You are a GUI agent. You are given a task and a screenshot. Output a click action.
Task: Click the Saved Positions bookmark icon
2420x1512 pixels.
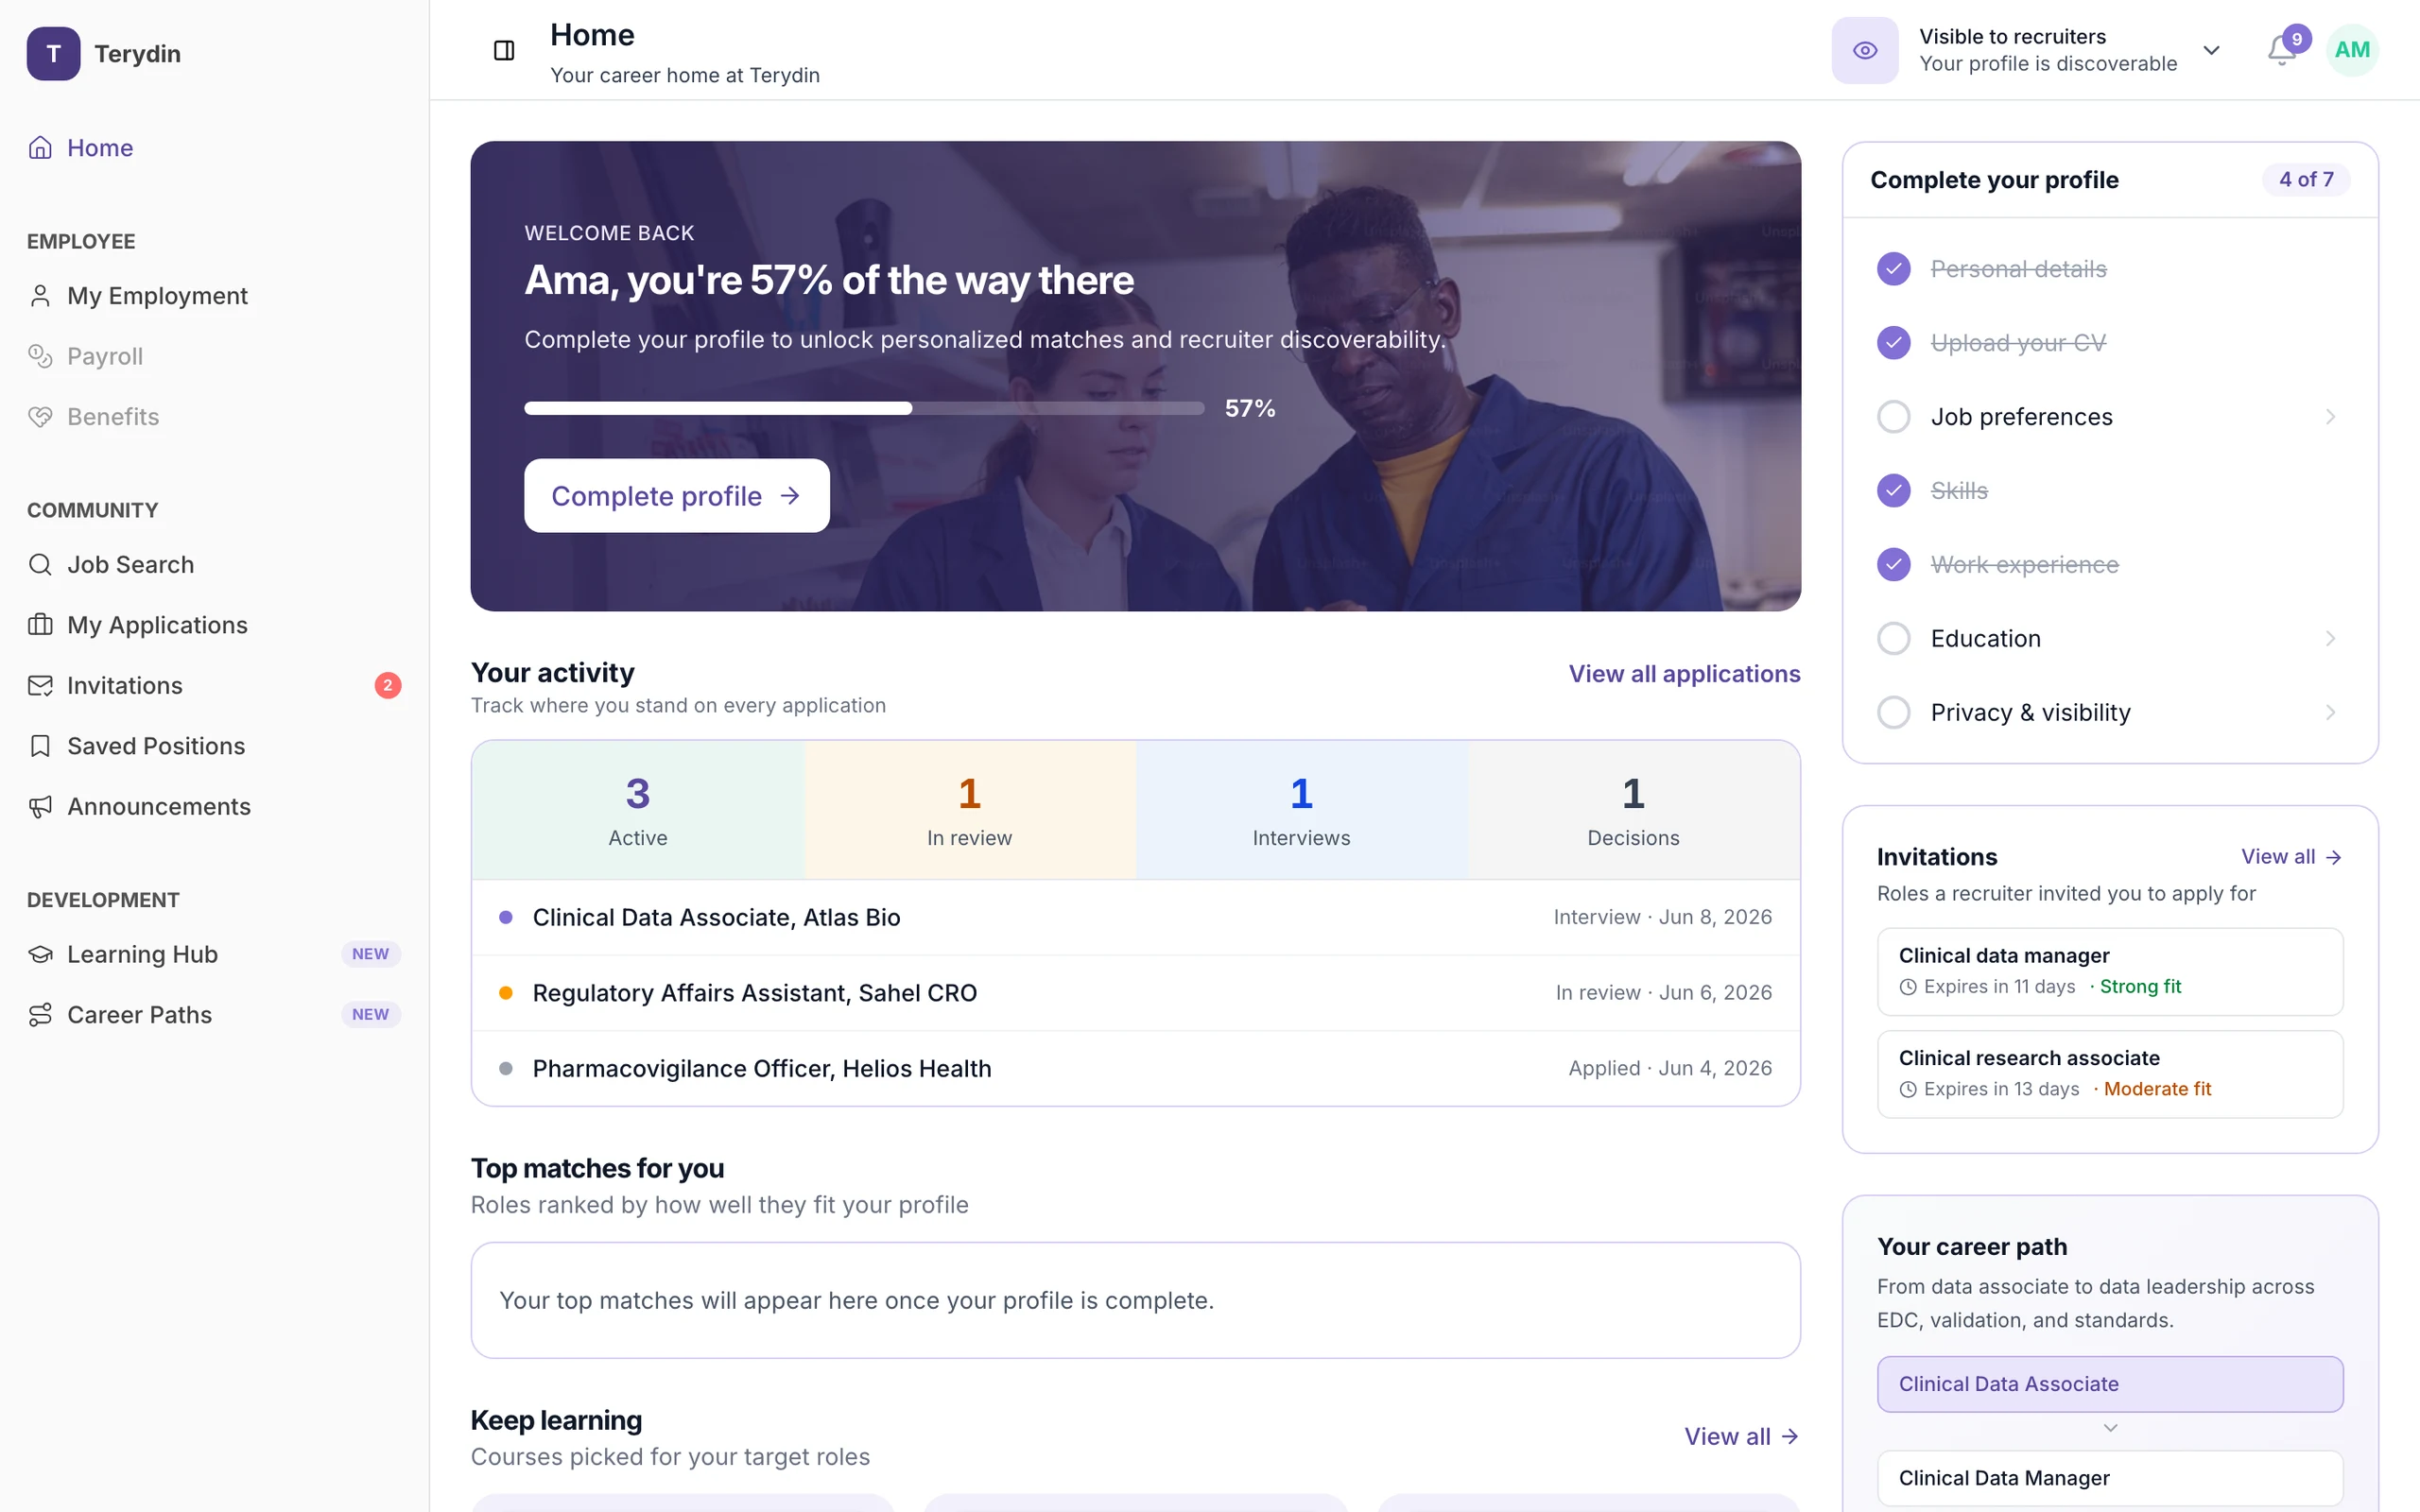40,746
